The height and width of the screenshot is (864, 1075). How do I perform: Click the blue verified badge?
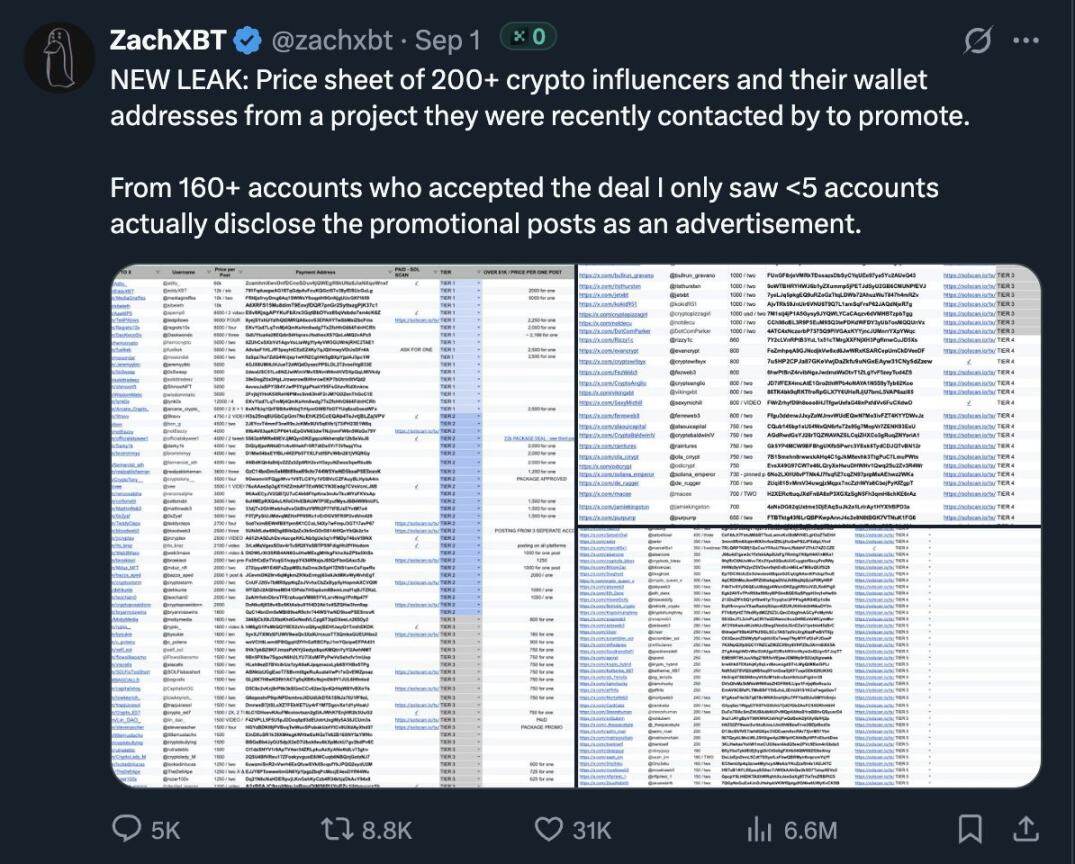point(247,41)
